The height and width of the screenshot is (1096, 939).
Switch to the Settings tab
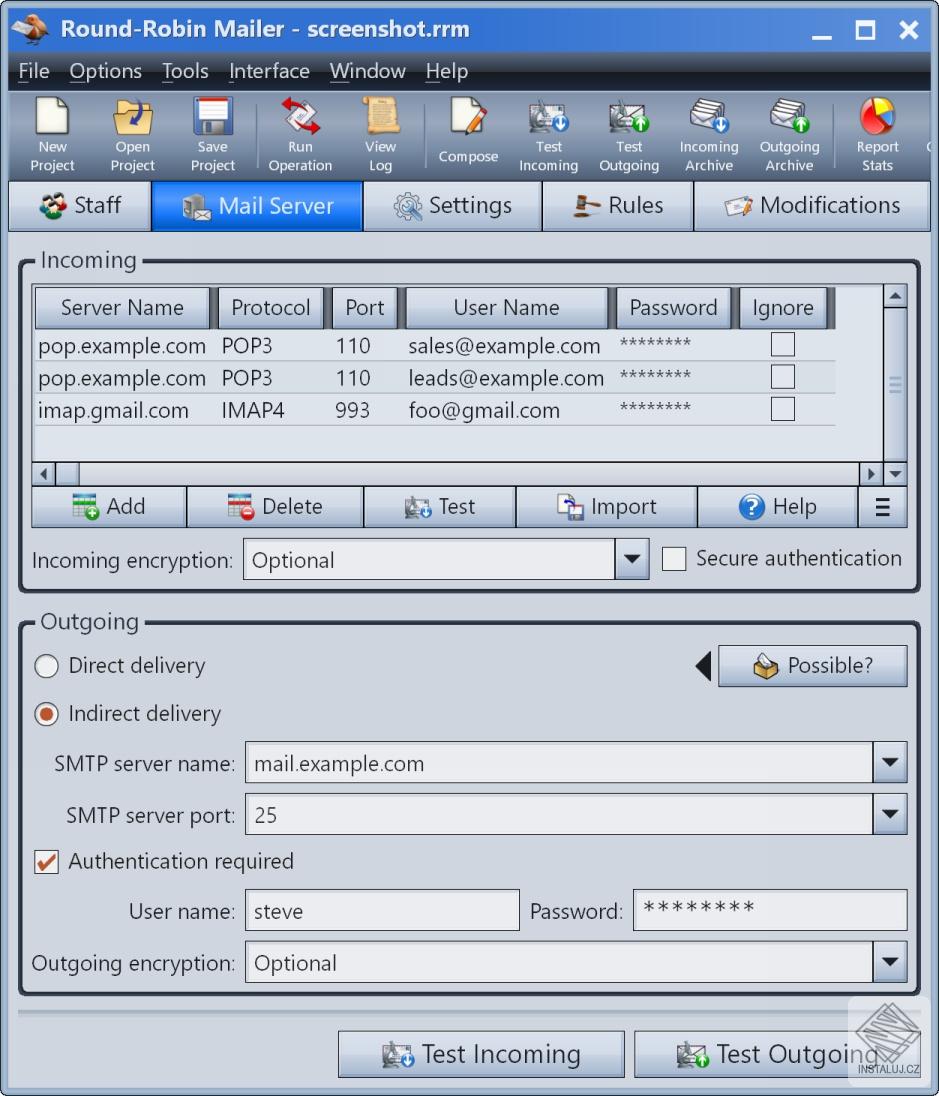pos(452,206)
